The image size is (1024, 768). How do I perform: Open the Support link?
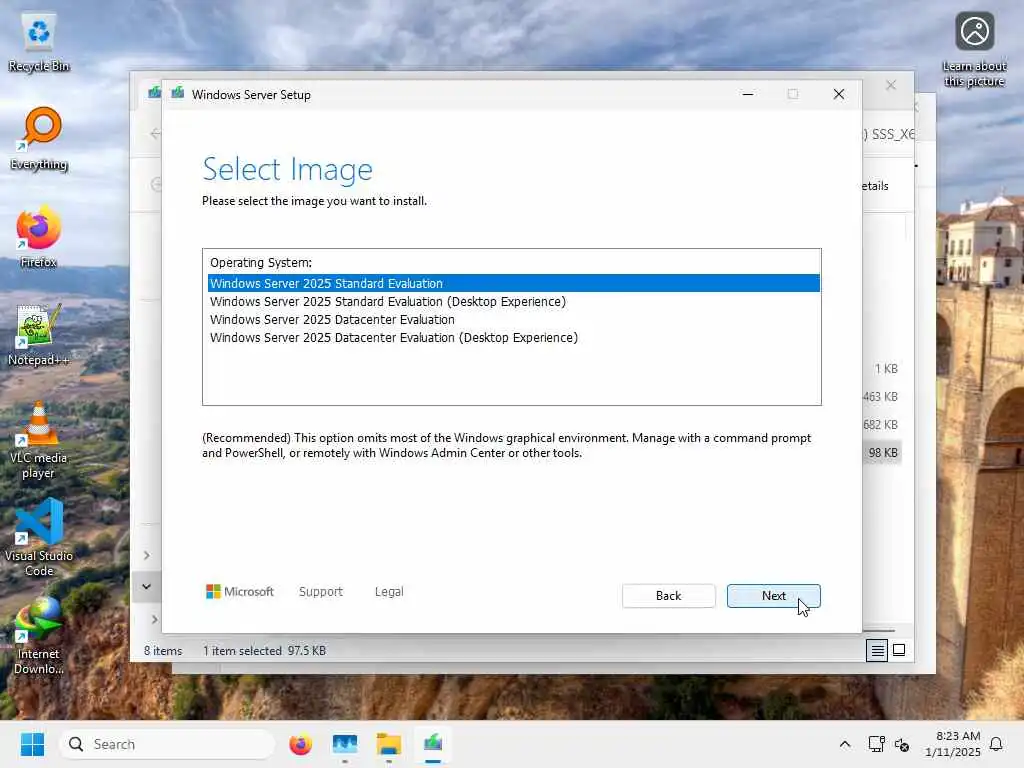coord(321,592)
